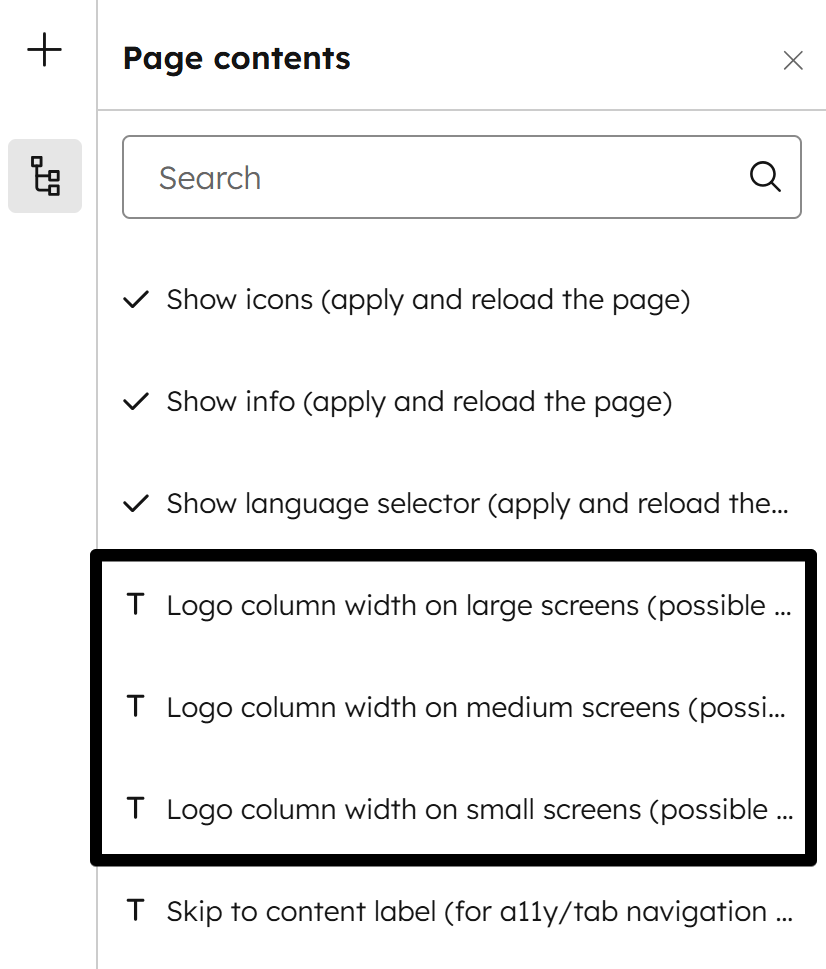Open the add element plus icon
826x969 pixels.
(44, 48)
